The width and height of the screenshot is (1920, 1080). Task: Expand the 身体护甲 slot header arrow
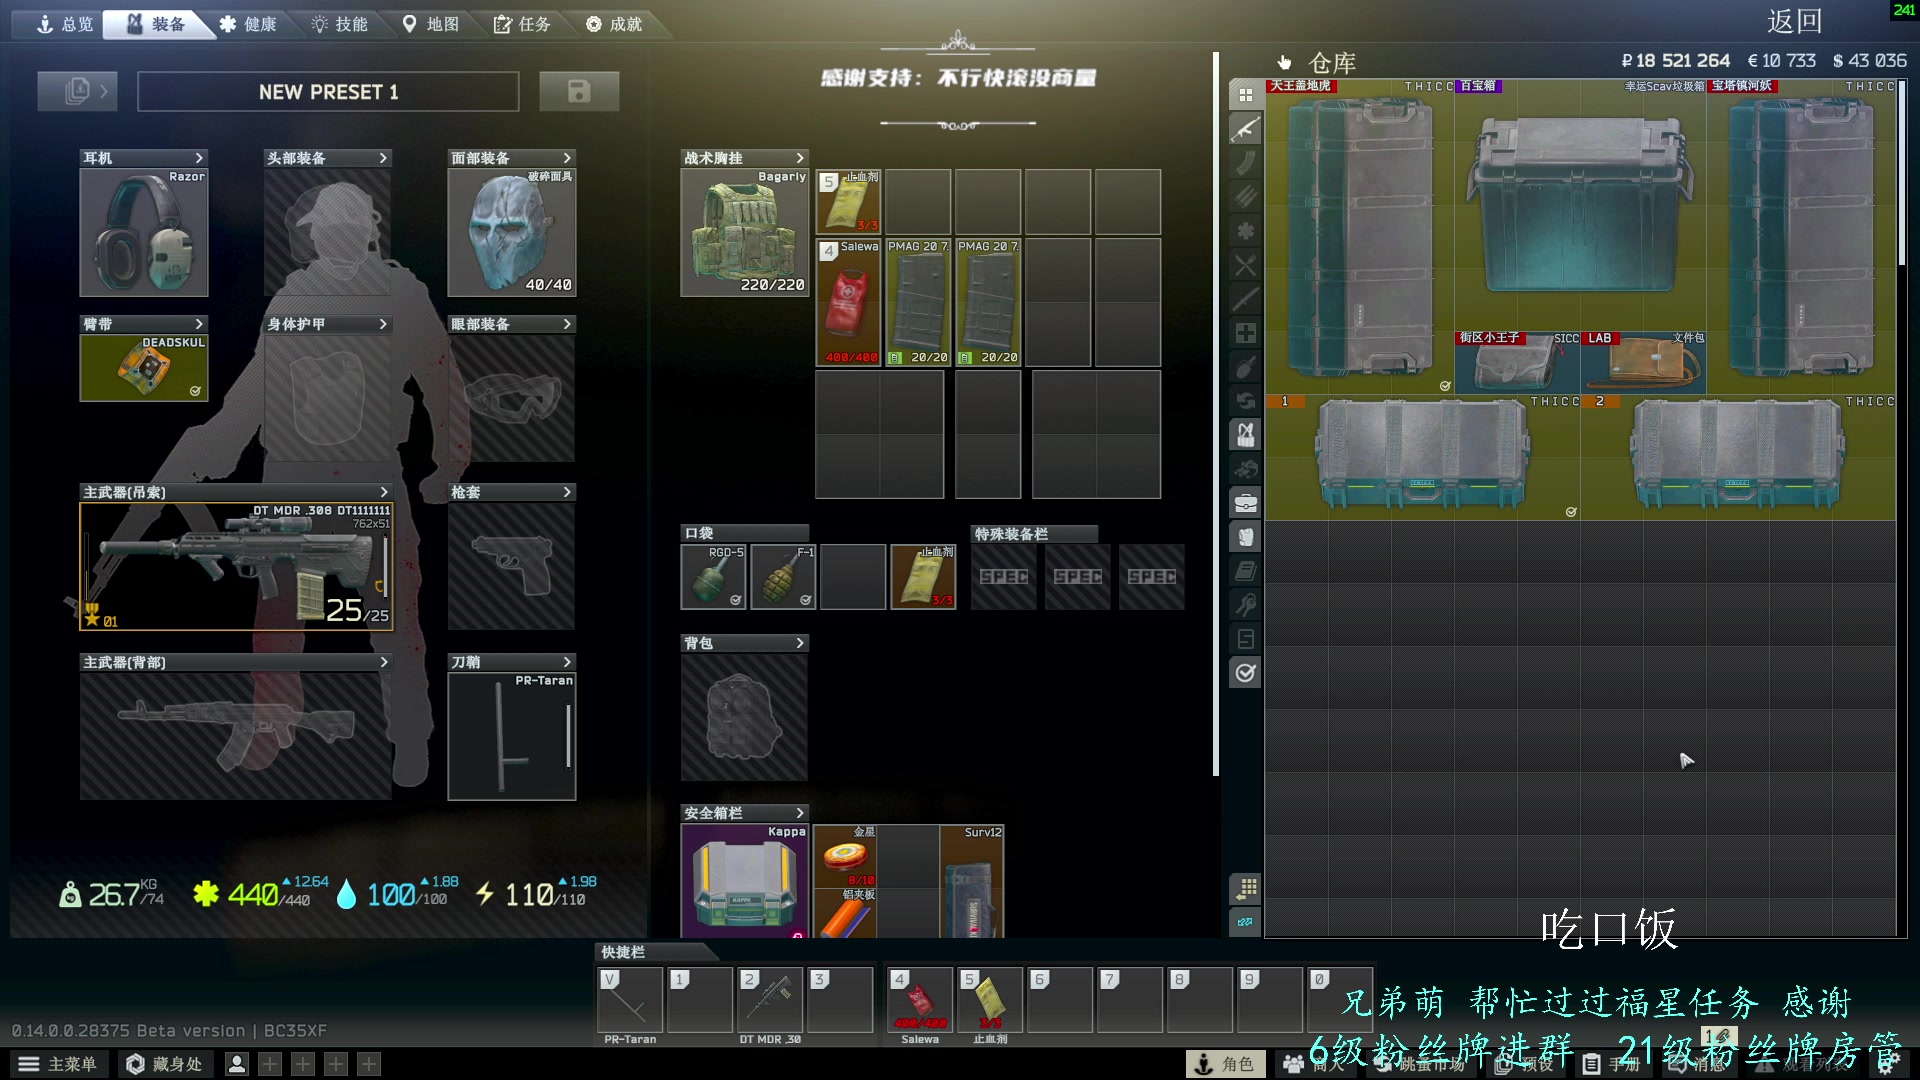pyautogui.click(x=383, y=324)
